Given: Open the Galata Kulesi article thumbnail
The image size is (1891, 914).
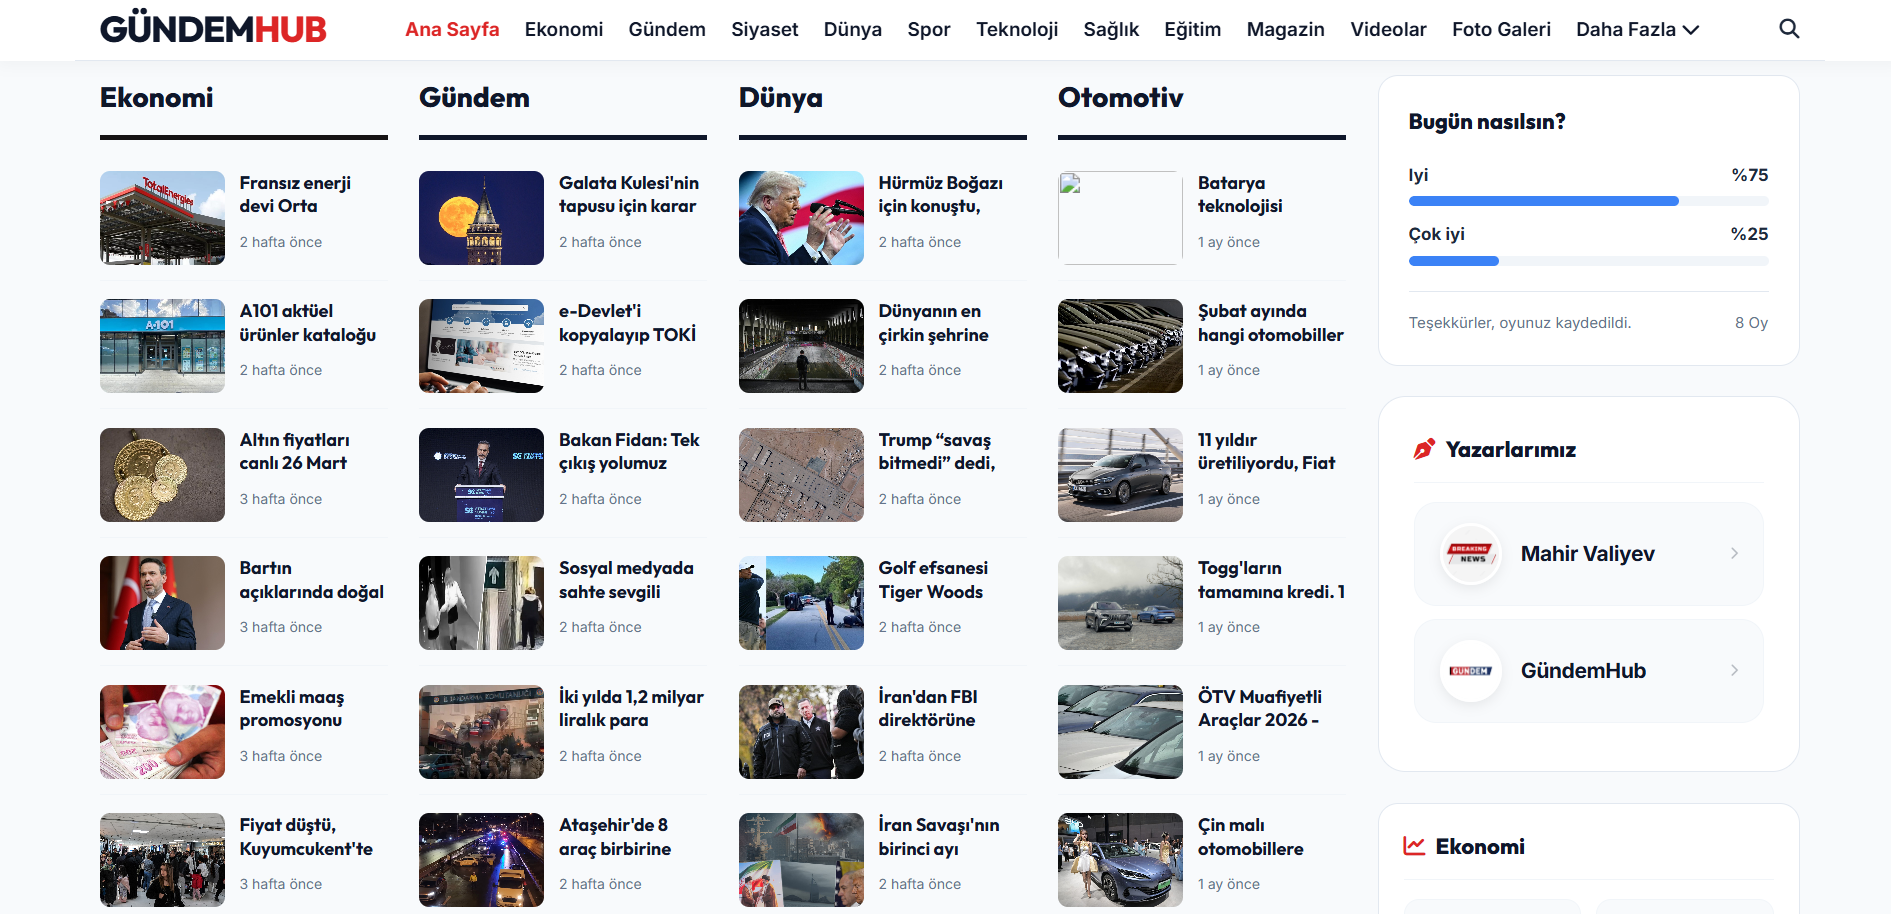Looking at the screenshot, I should point(481,218).
